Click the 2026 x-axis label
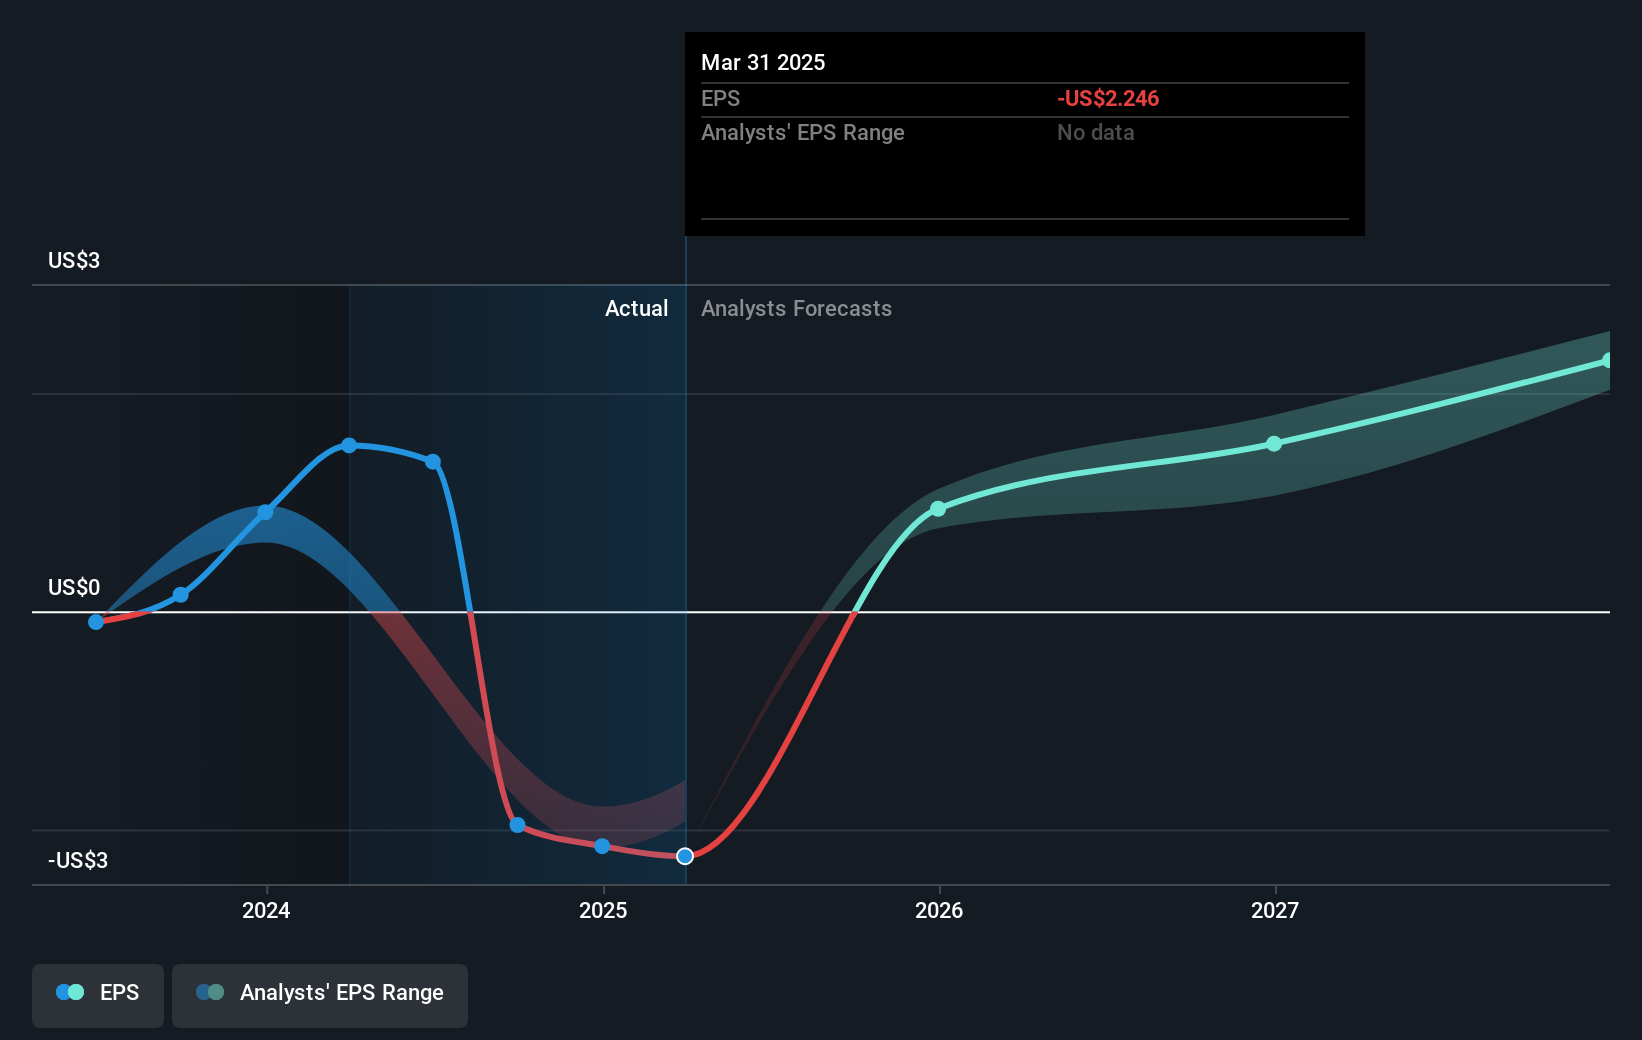Viewport: 1642px width, 1040px height. [939, 910]
